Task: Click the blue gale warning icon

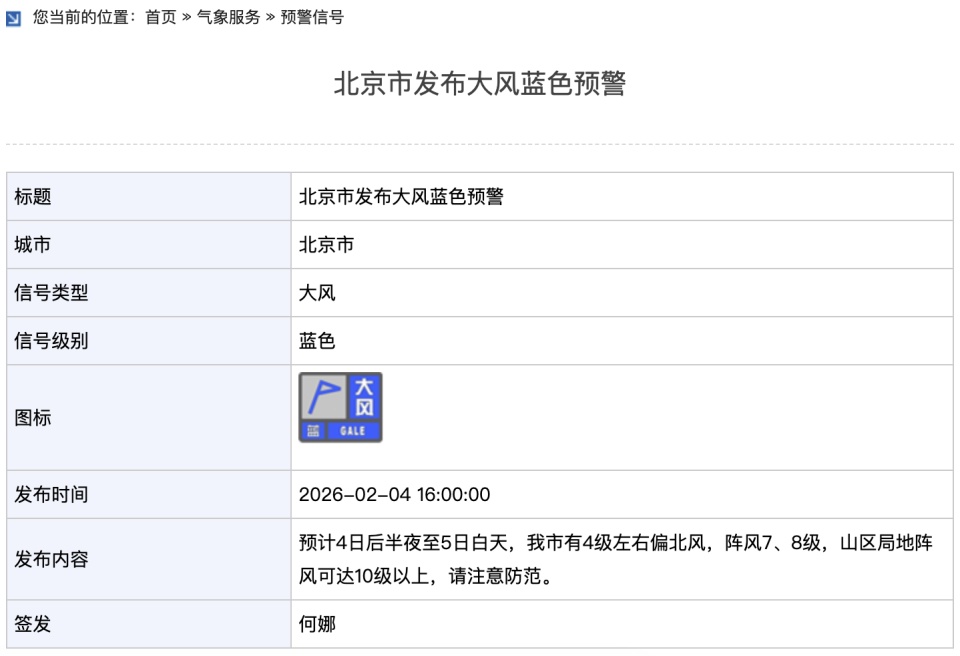Action: pyautogui.click(x=342, y=405)
